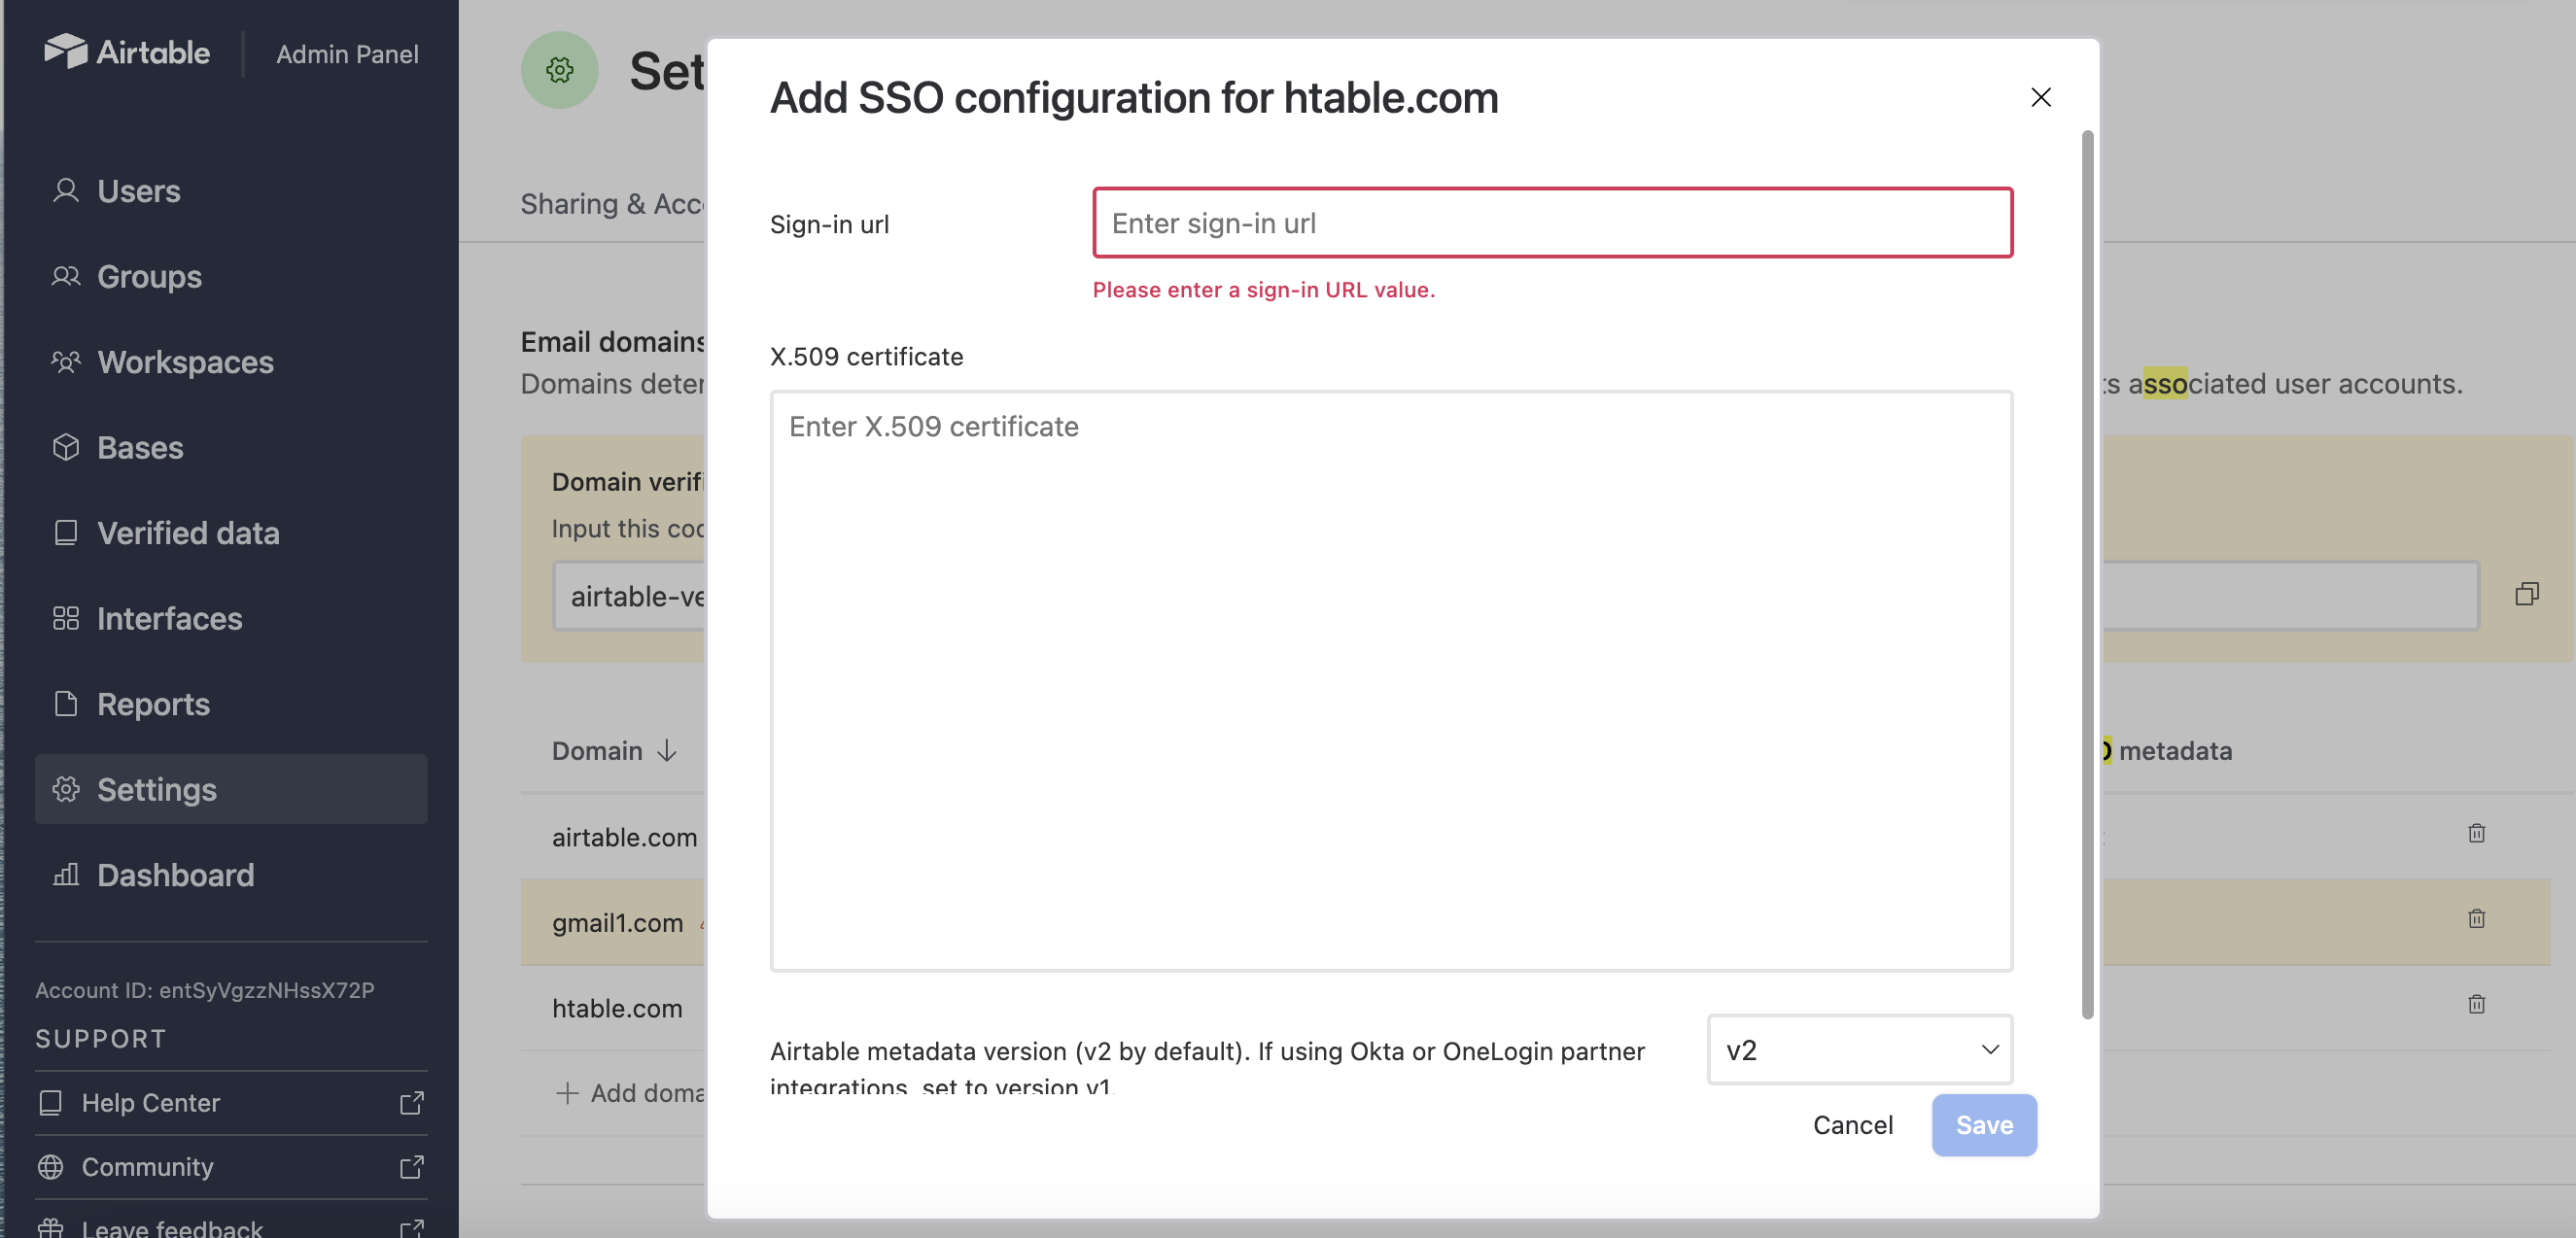Click the green Settings gear page icon
The width and height of the screenshot is (2576, 1238).
tap(559, 70)
